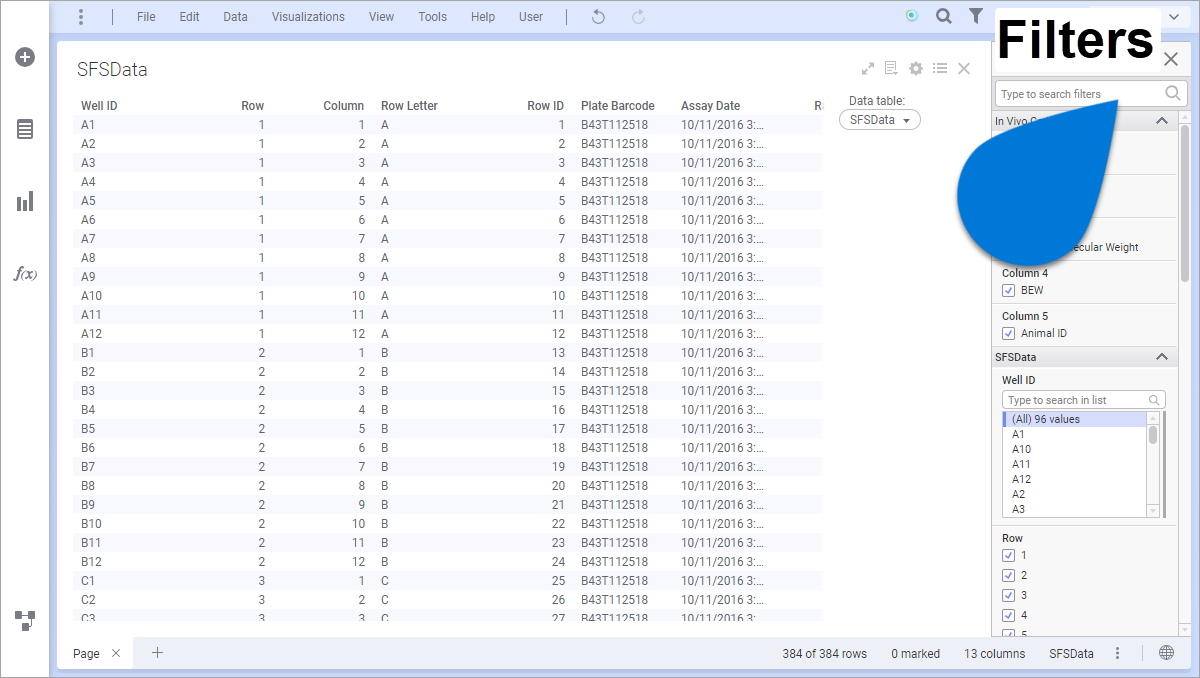Uncheck Row filter value 3

[x=1008, y=595]
